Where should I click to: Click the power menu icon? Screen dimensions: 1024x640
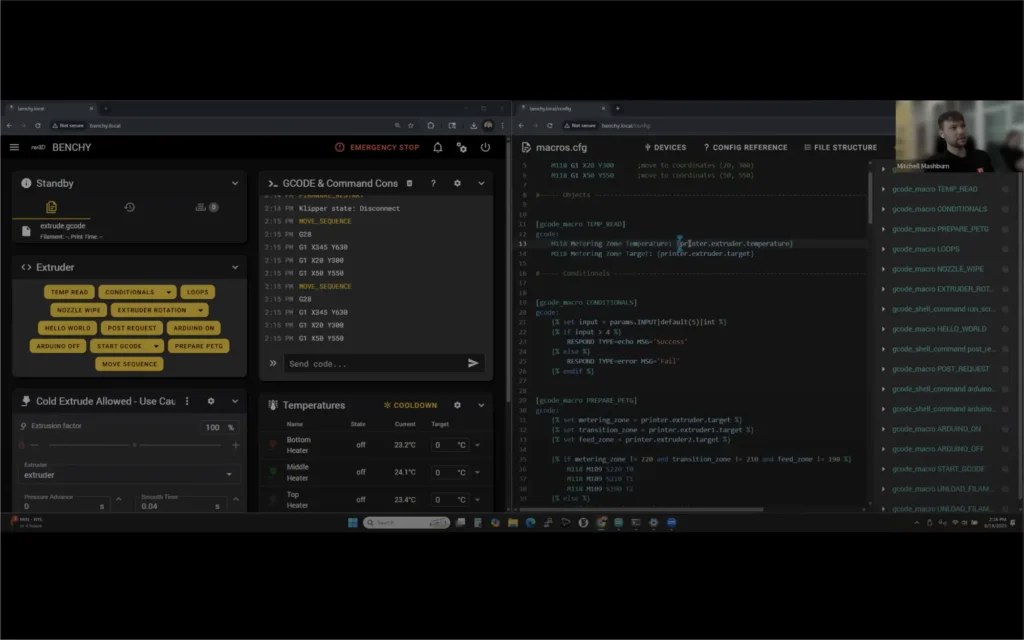click(485, 147)
